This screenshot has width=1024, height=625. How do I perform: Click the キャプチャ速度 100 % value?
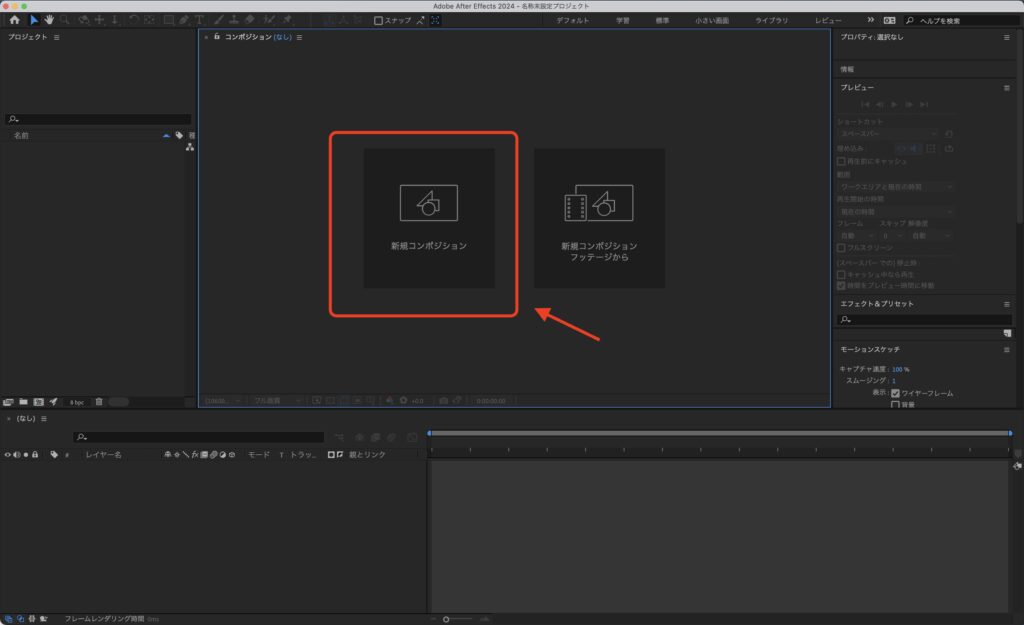click(x=901, y=369)
